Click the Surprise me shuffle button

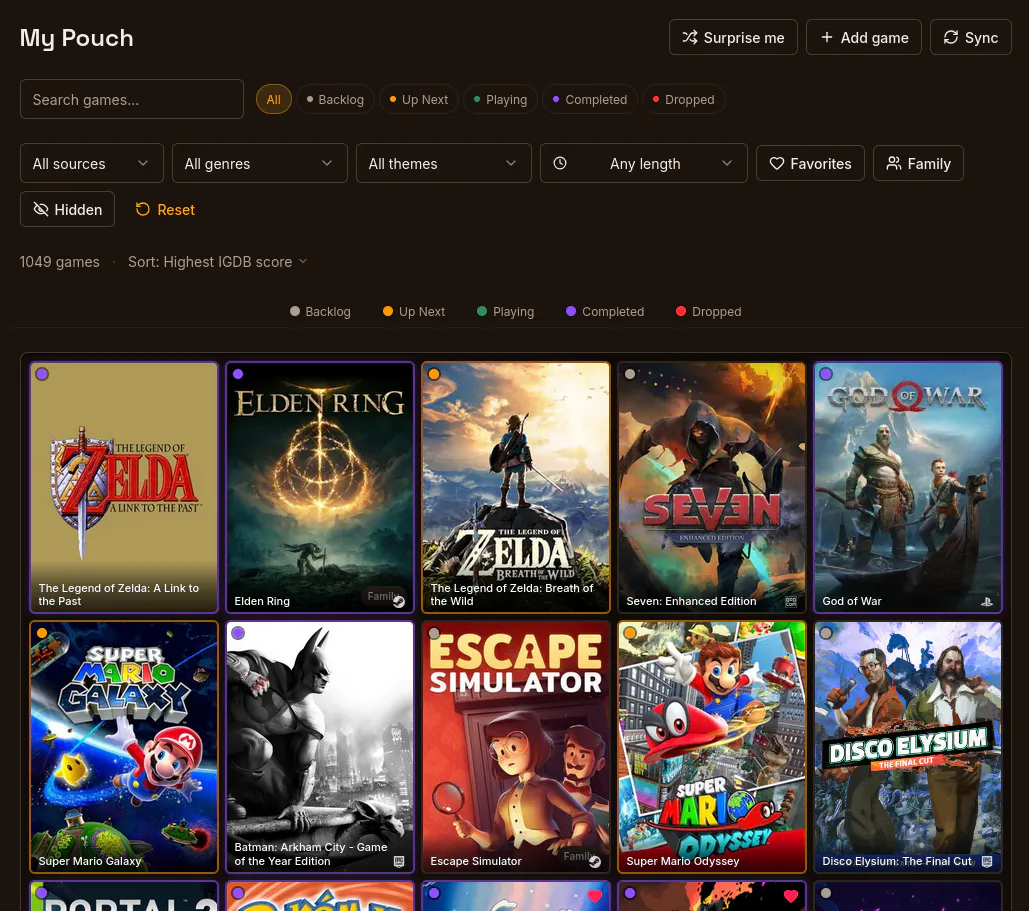[x=733, y=37]
